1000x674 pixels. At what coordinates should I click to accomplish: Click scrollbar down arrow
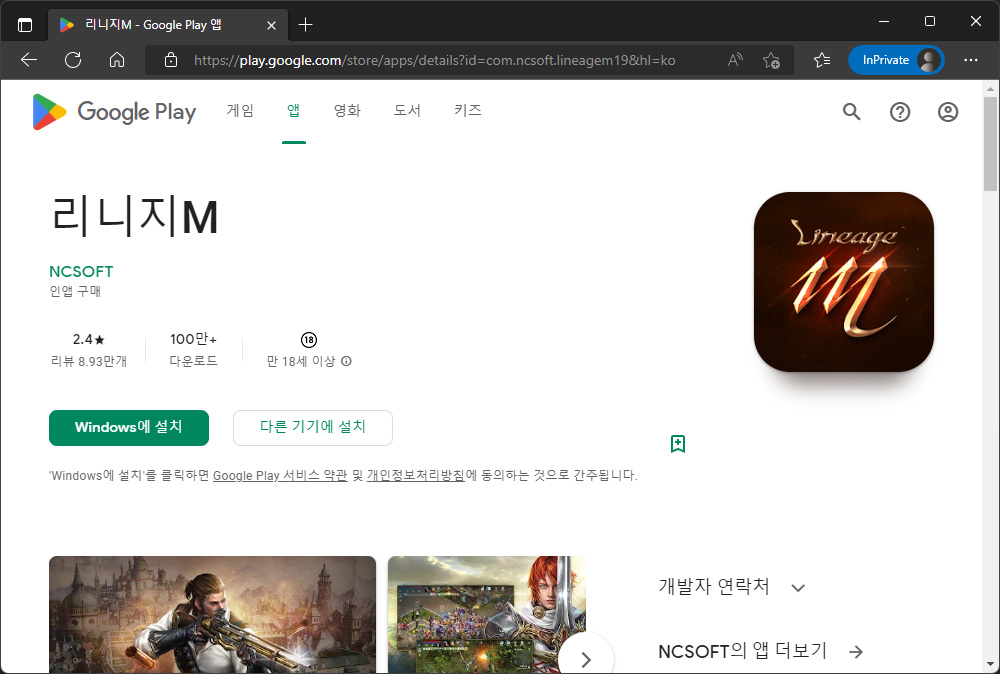(990, 664)
